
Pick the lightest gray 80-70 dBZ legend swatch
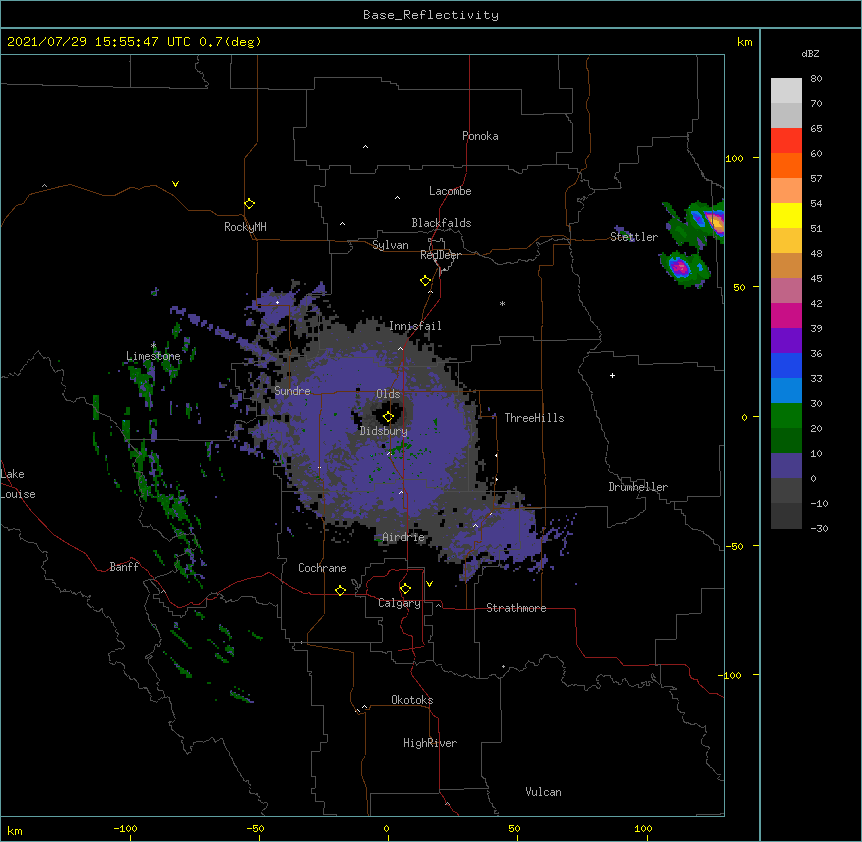click(786, 90)
